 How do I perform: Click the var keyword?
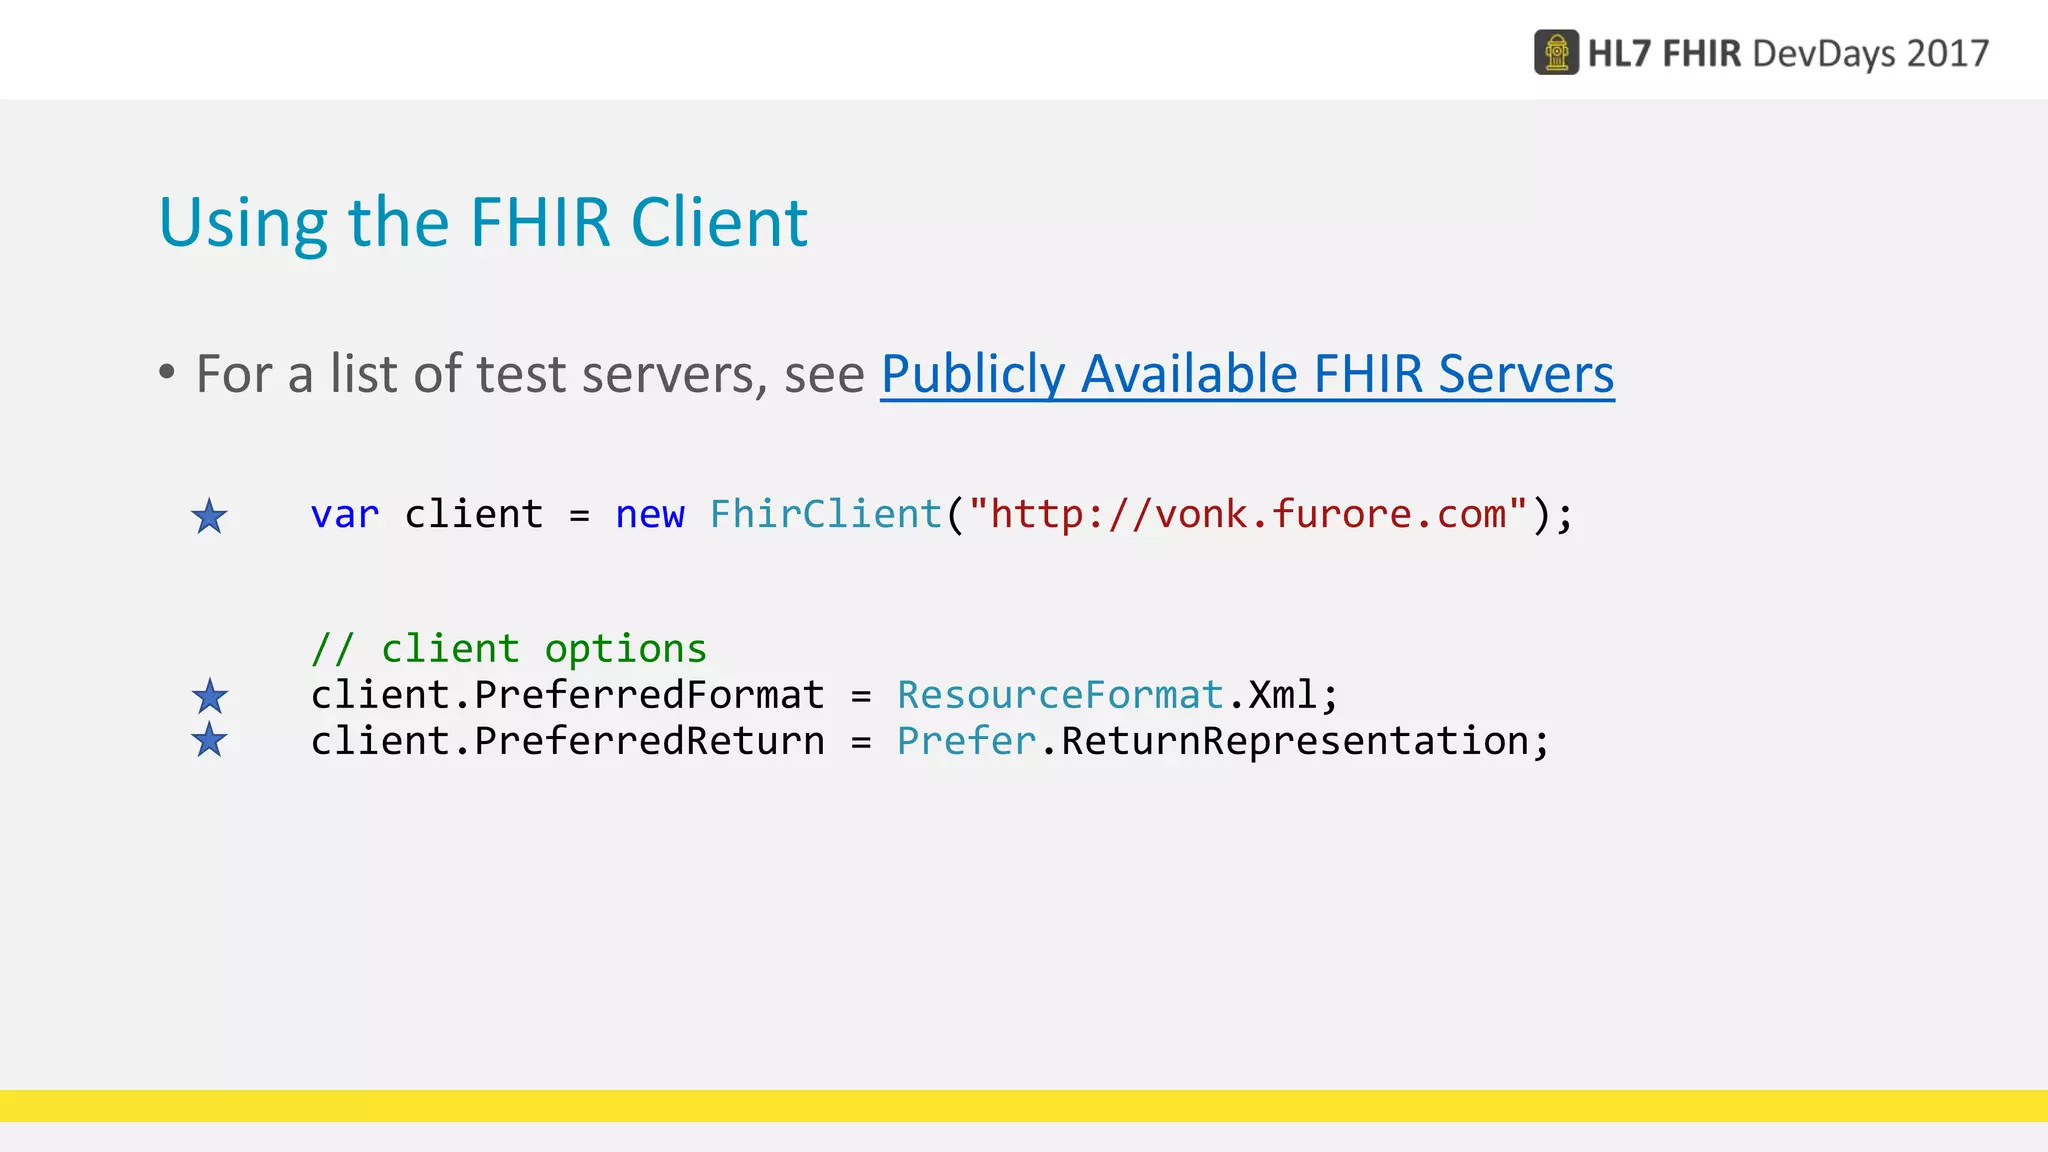[345, 515]
